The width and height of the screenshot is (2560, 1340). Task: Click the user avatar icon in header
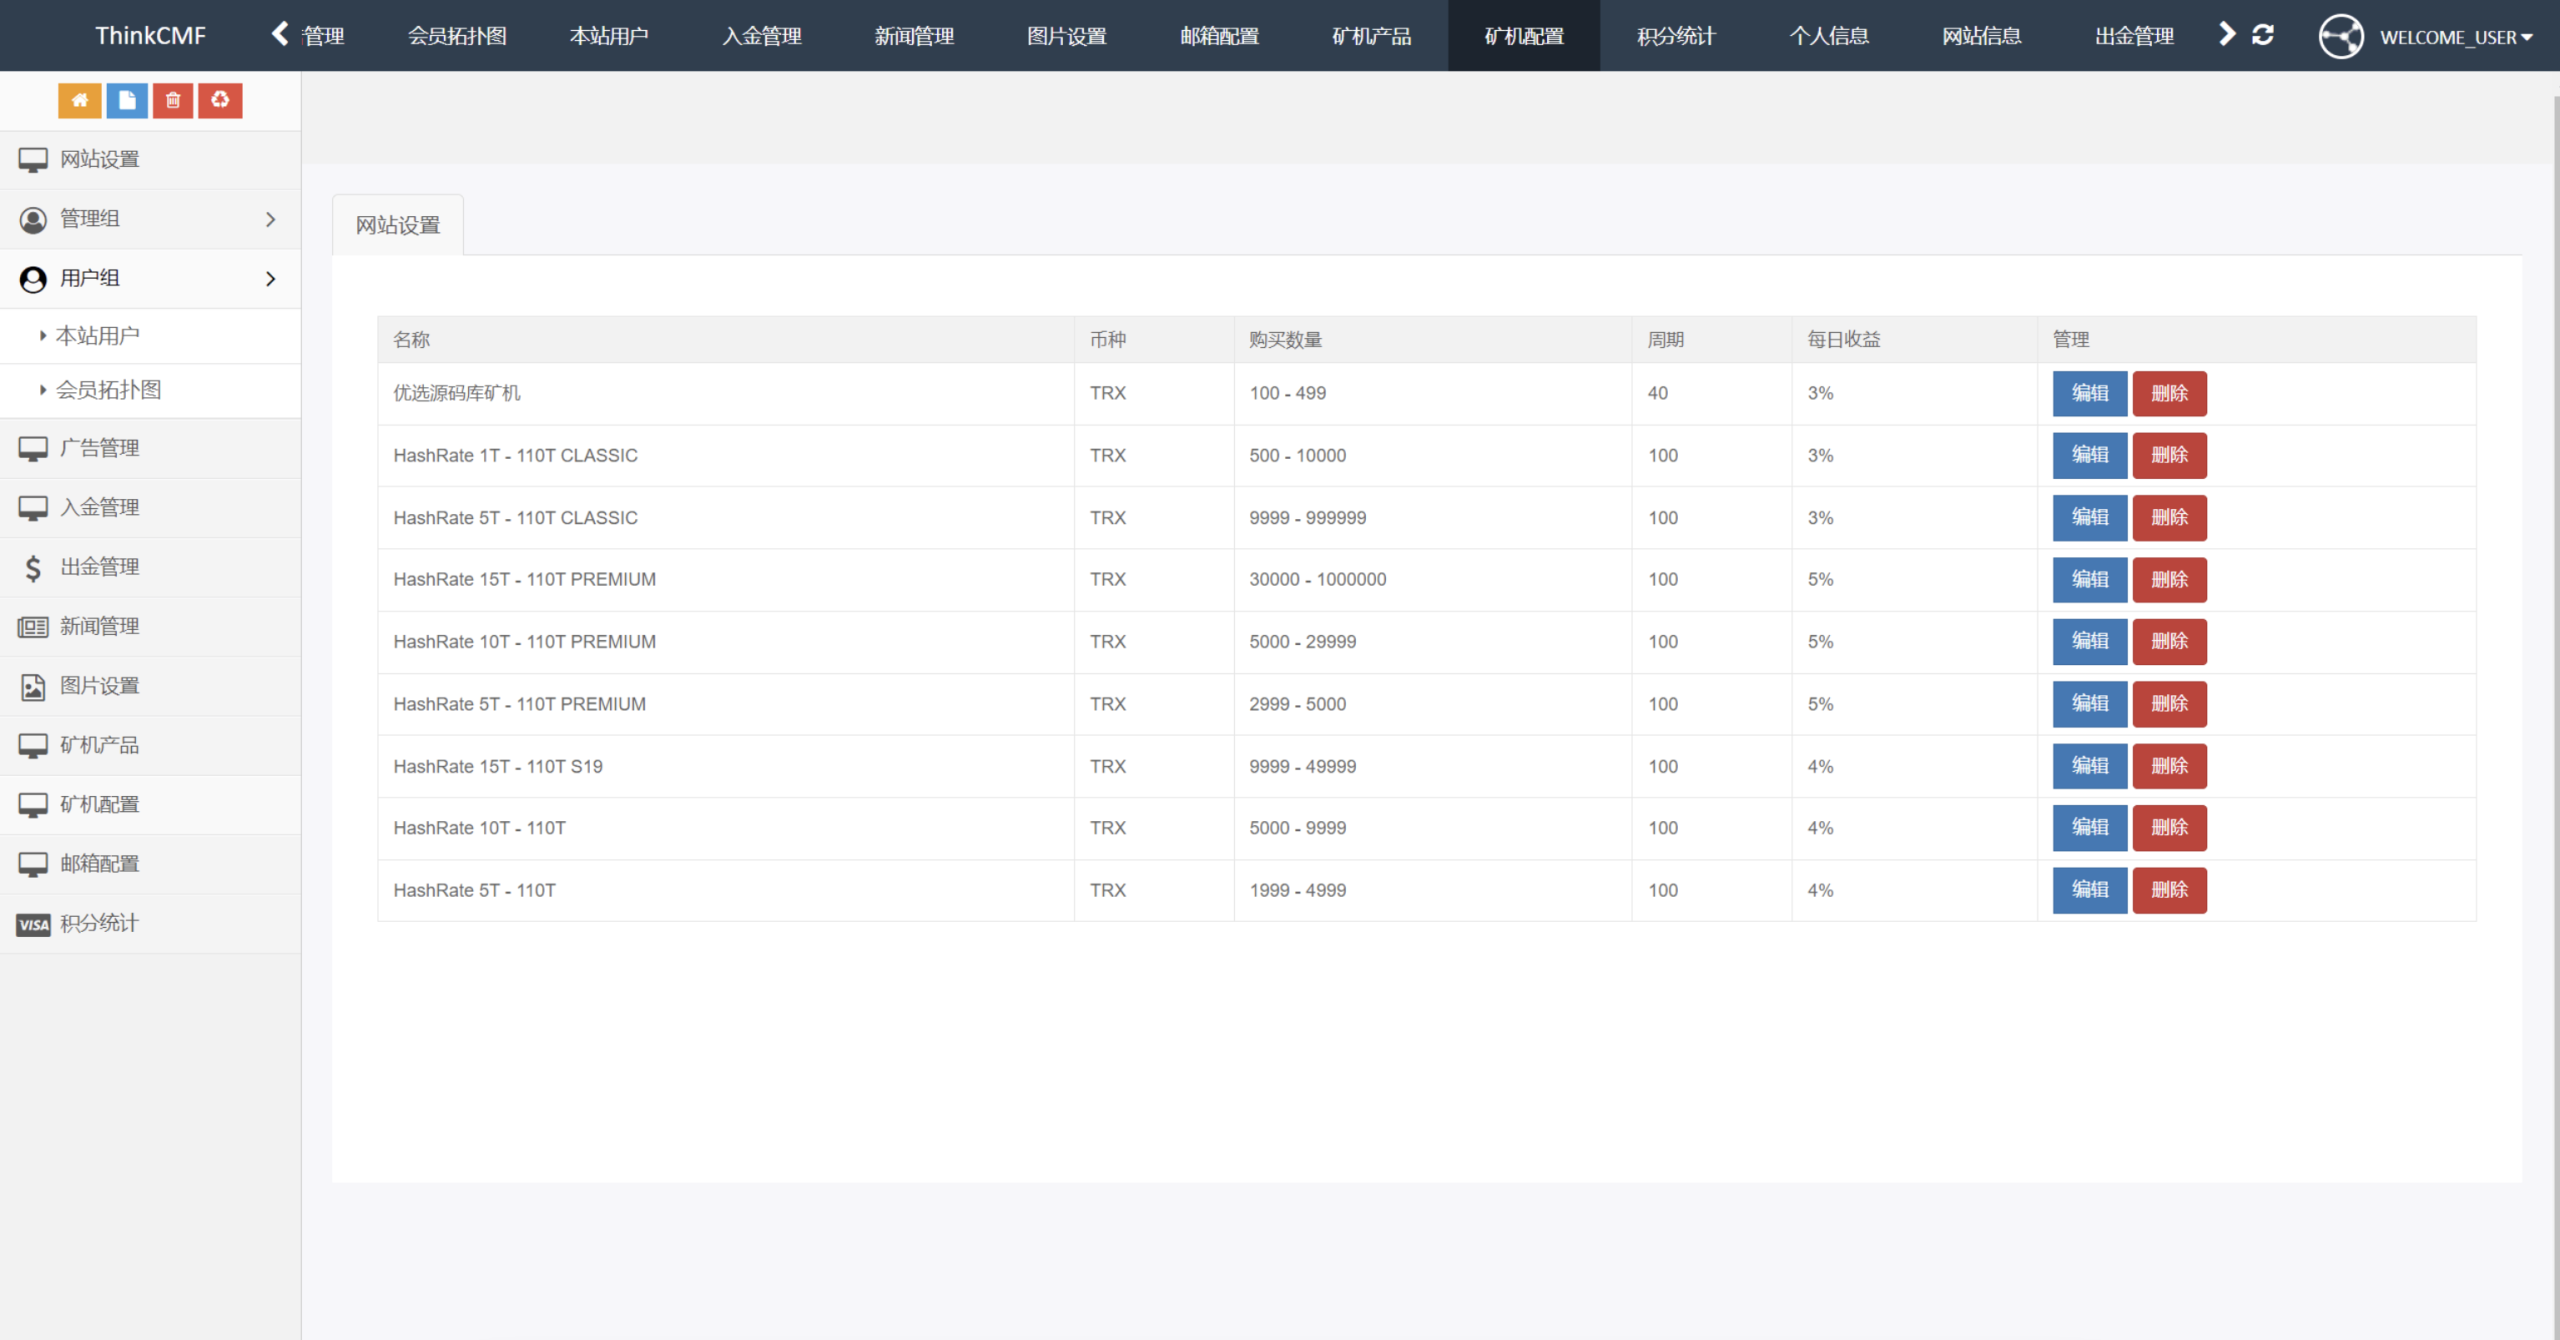click(x=2341, y=36)
